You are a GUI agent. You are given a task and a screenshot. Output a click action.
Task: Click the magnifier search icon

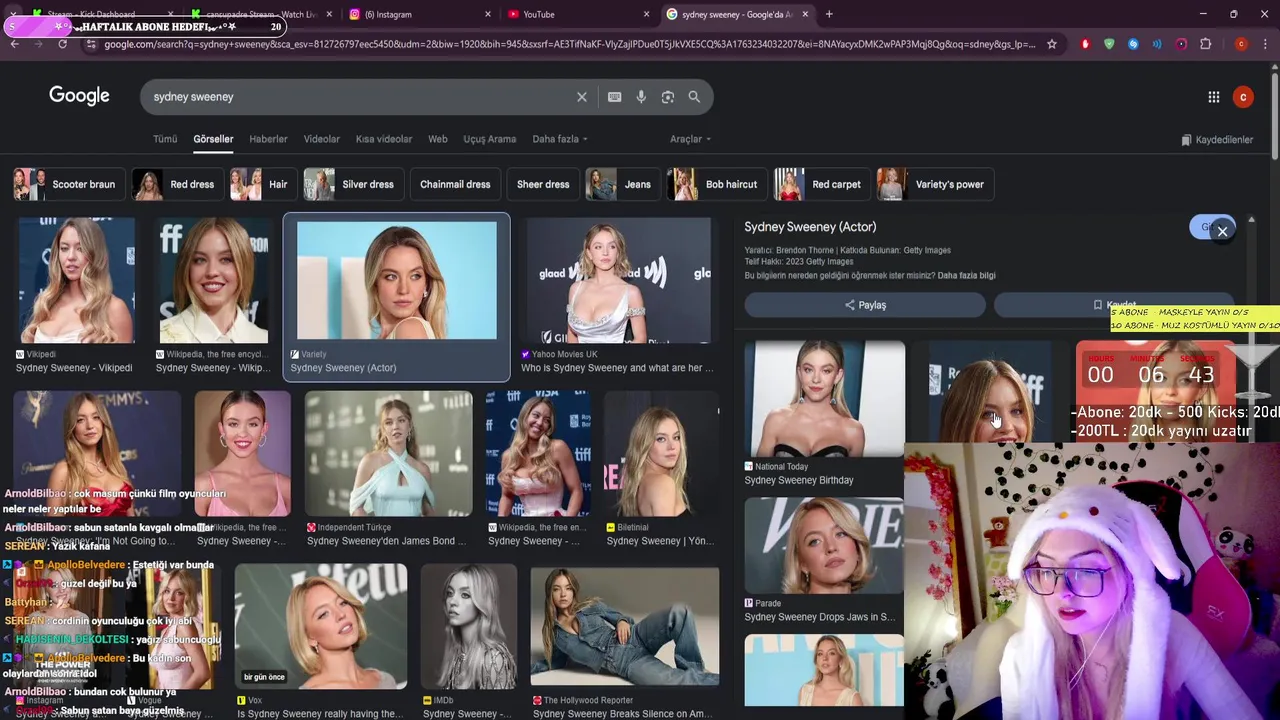click(x=694, y=97)
